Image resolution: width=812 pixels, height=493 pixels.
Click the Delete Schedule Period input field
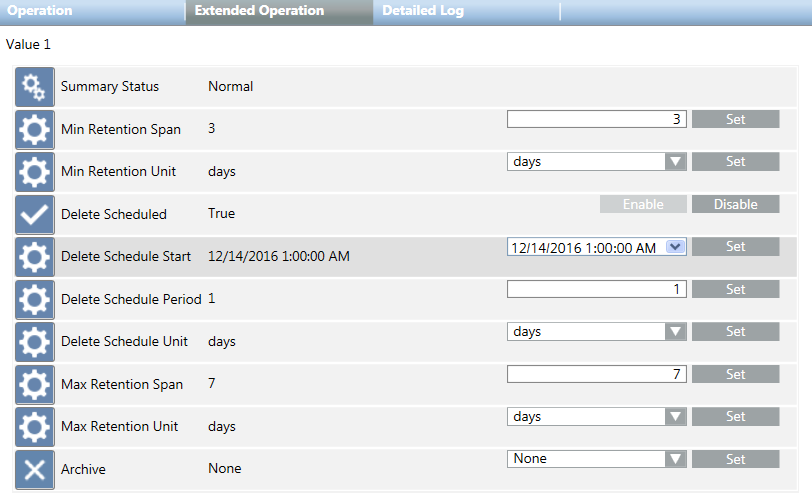(x=596, y=289)
